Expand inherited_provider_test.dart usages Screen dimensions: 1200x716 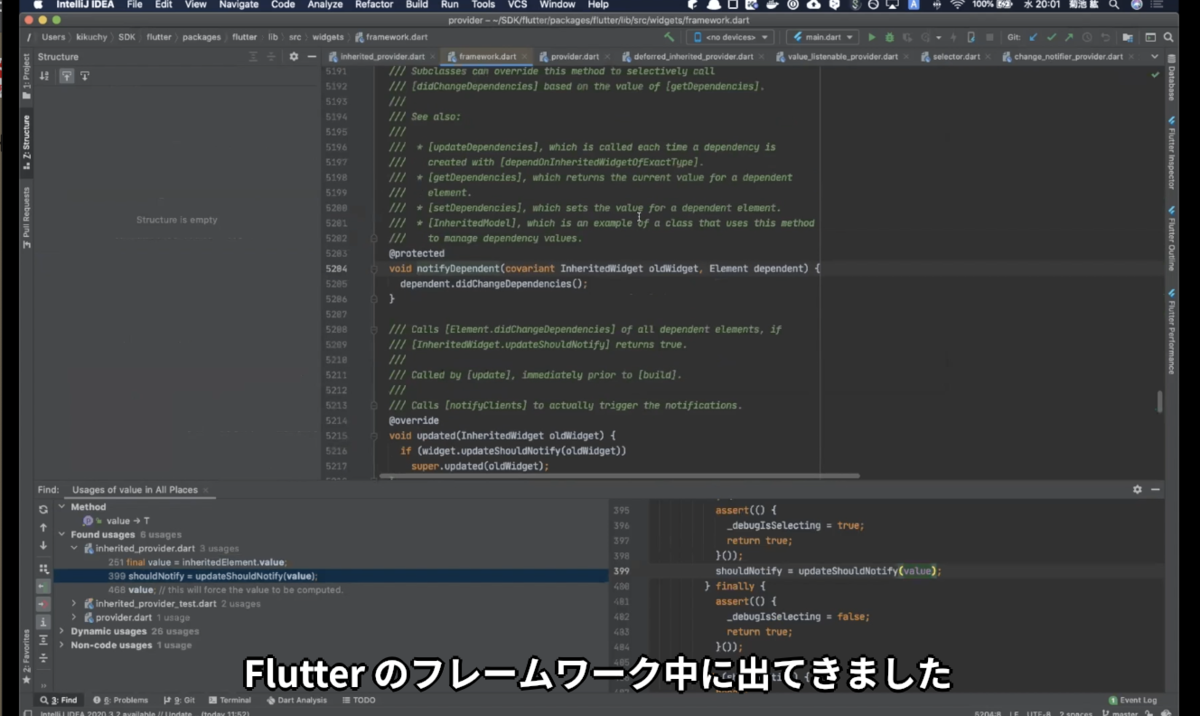point(74,604)
